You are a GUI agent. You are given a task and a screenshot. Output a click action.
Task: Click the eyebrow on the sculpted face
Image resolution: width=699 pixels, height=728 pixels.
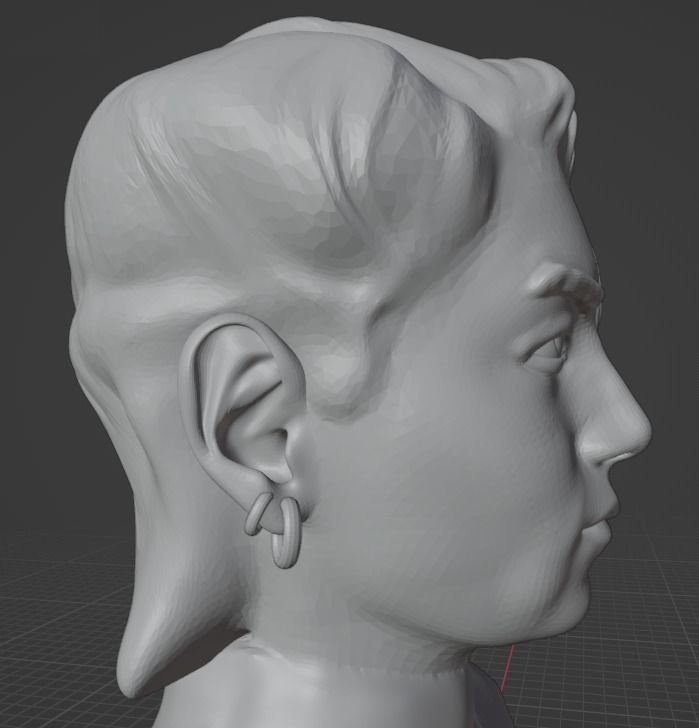point(566,286)
